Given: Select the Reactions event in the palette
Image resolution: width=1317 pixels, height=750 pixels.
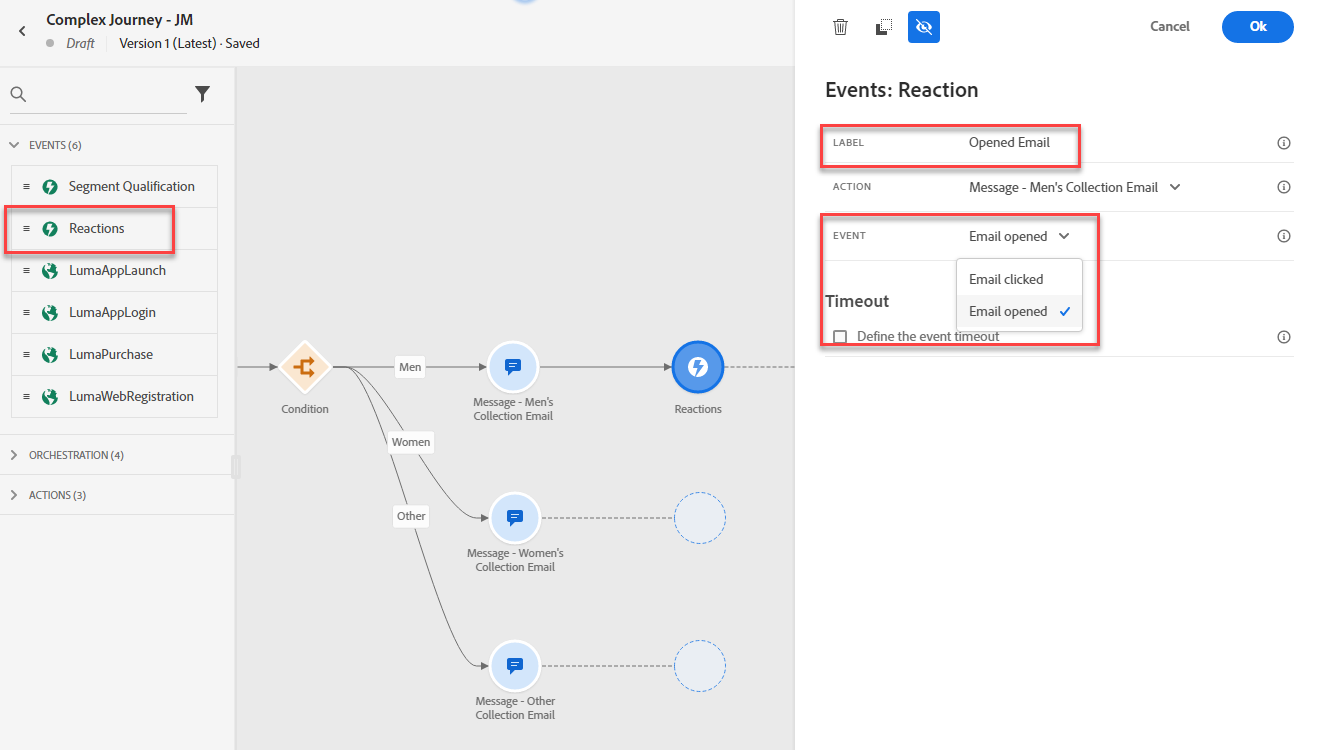Looking at the screenshot, I should pos(114,229).
